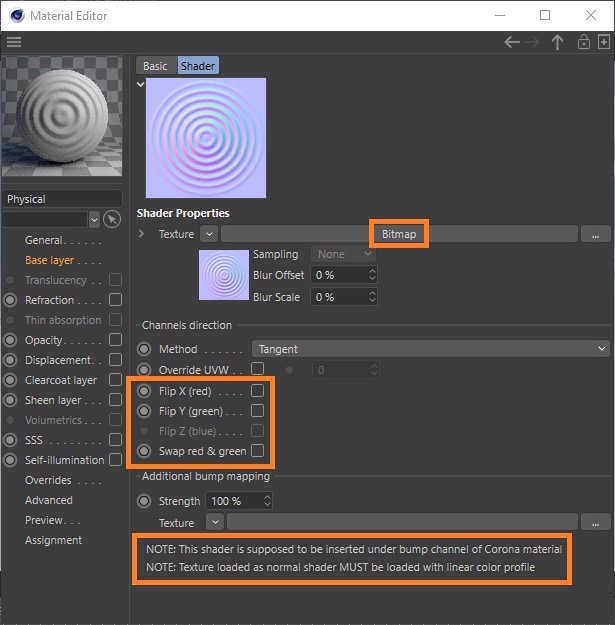Open the dropdown next to shader Texture label

point(209,234)
